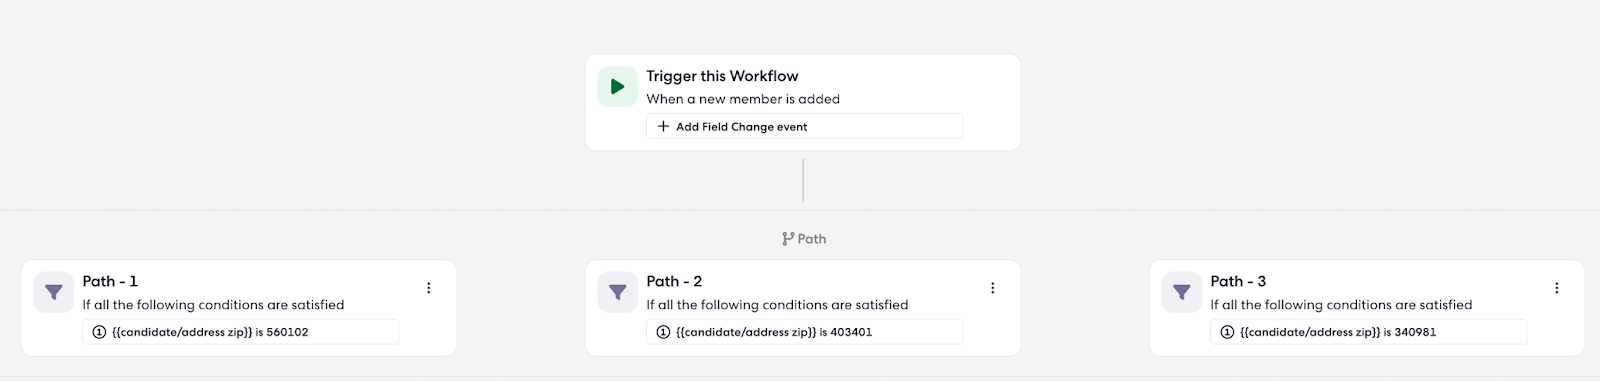This screenshot has width=1600, height=381.
Task: Click condition number icon in Path - 3
Action: pyautogui.click(x=1227, y=332)
